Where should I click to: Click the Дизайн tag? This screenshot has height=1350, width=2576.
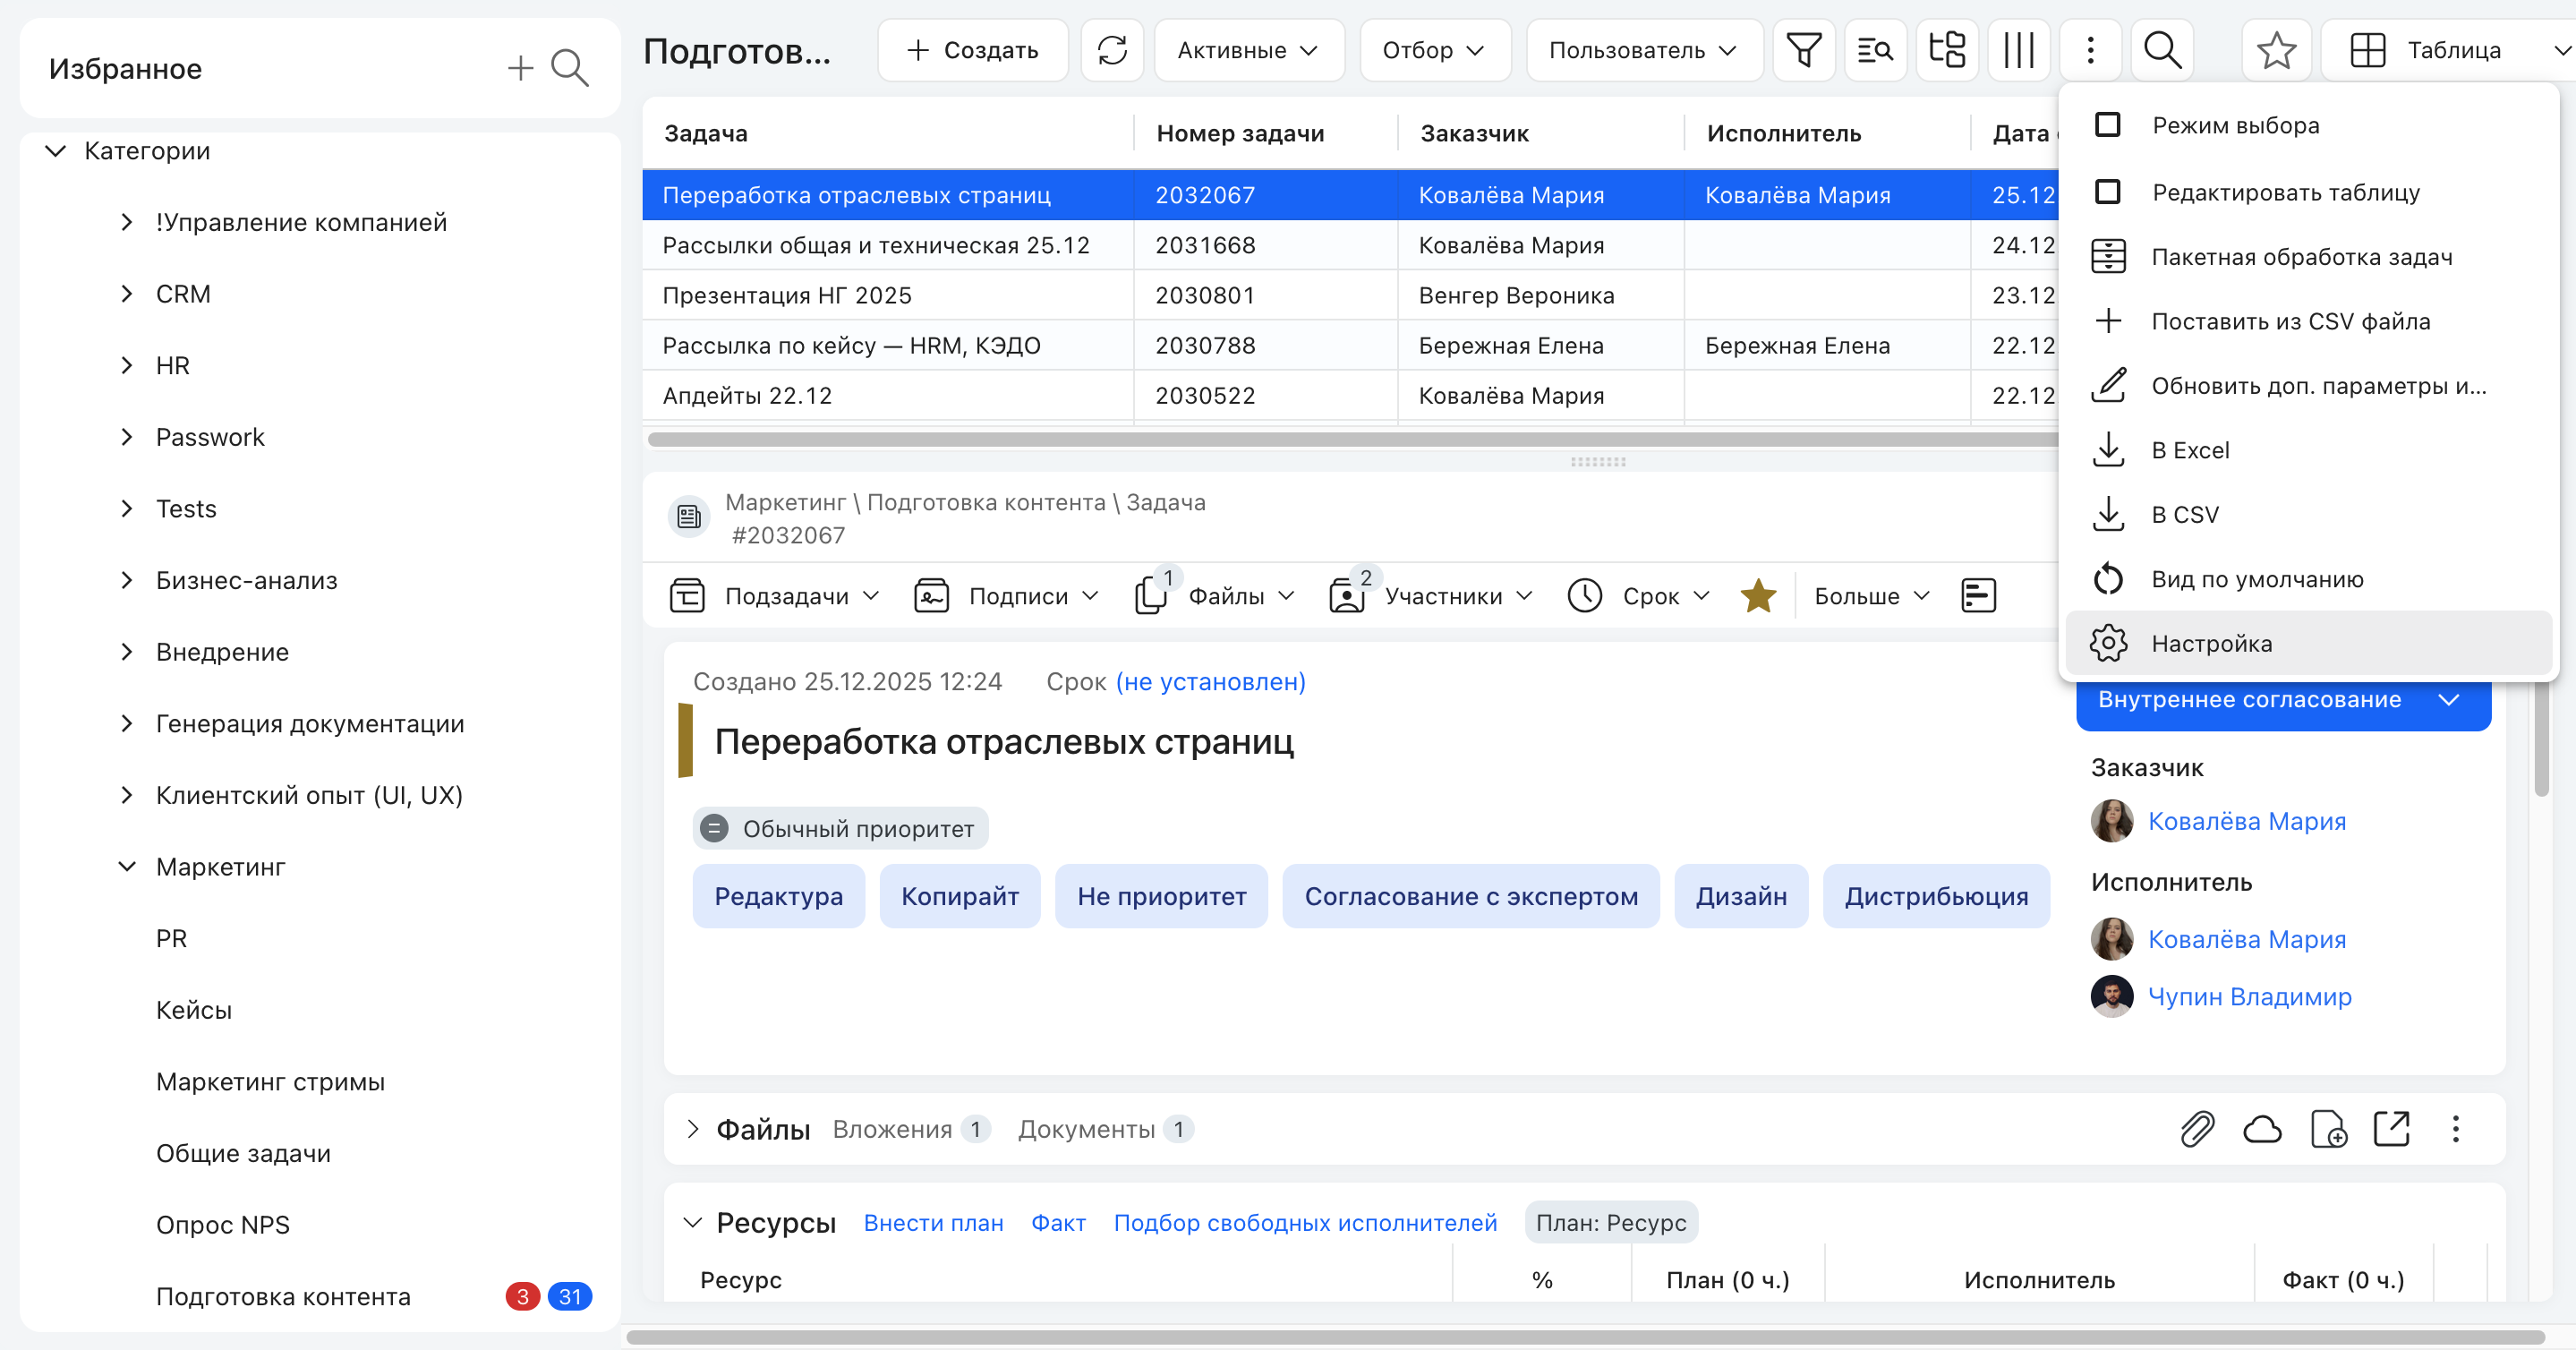[1741, 896]
